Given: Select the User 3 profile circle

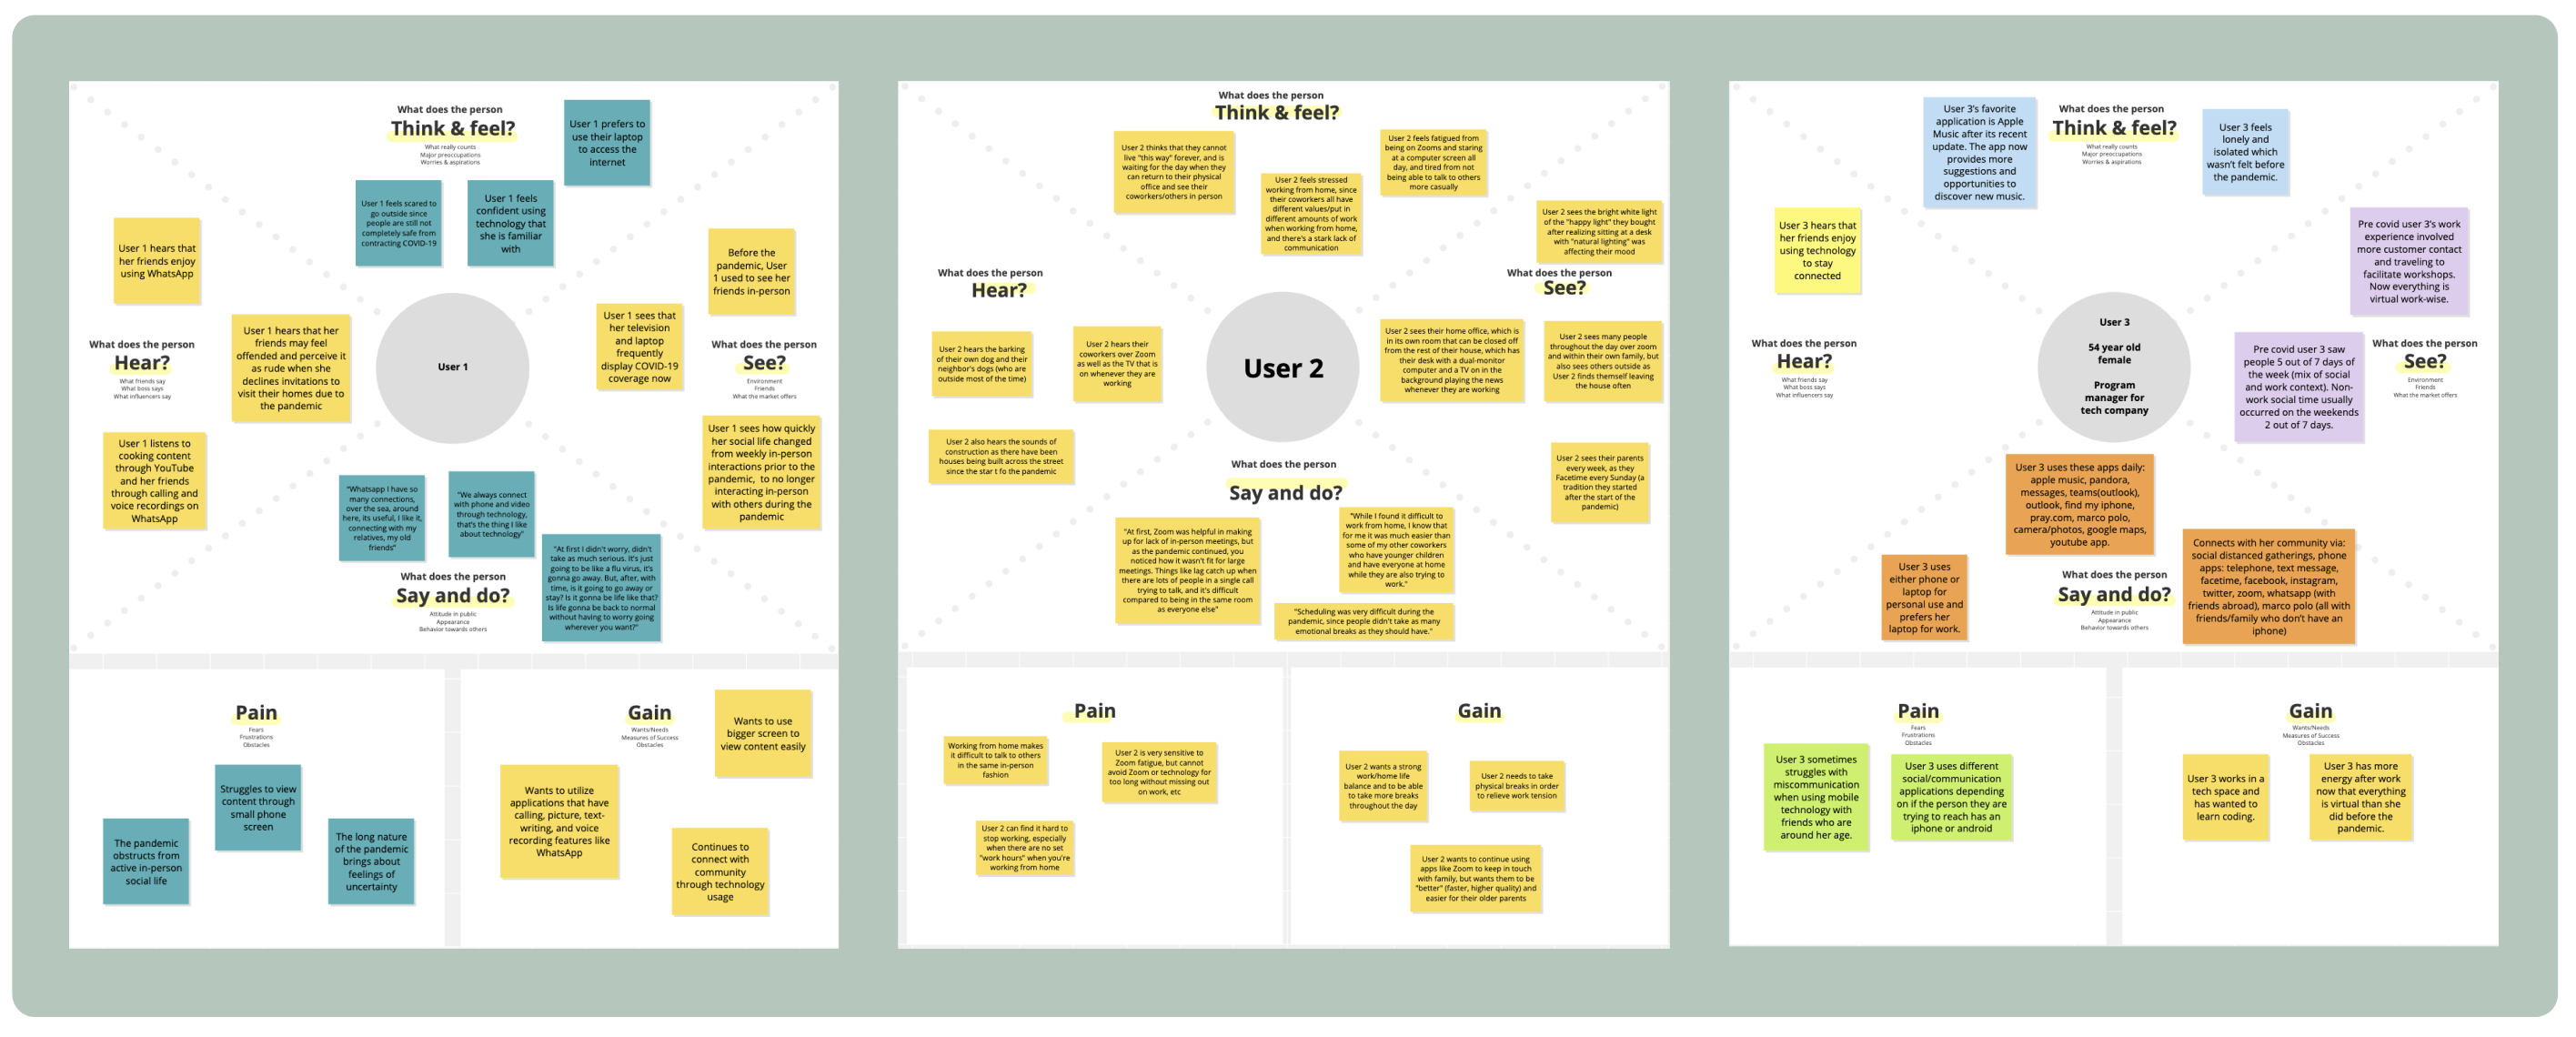Looking at the screenshot, I should (x=2113, y=367).
